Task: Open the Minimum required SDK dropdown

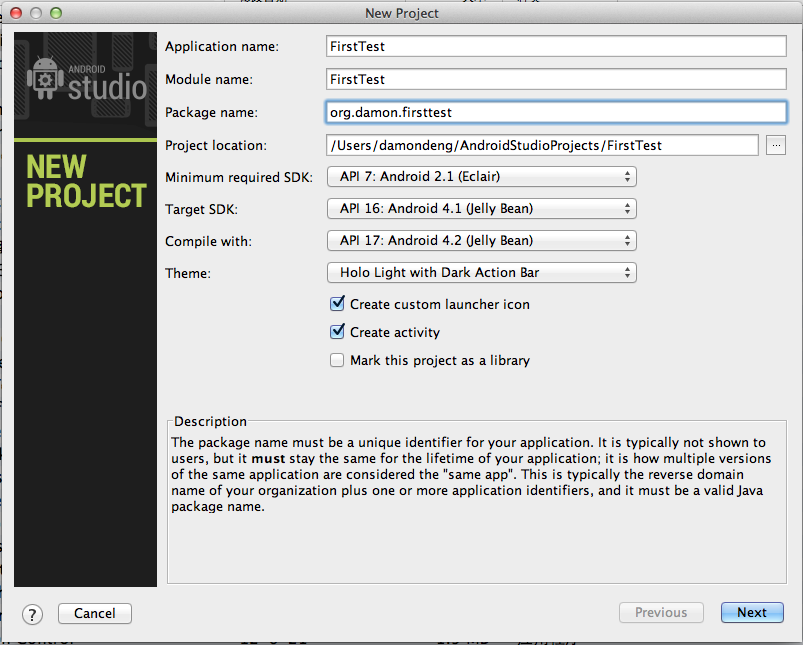Action: [481, 177]
